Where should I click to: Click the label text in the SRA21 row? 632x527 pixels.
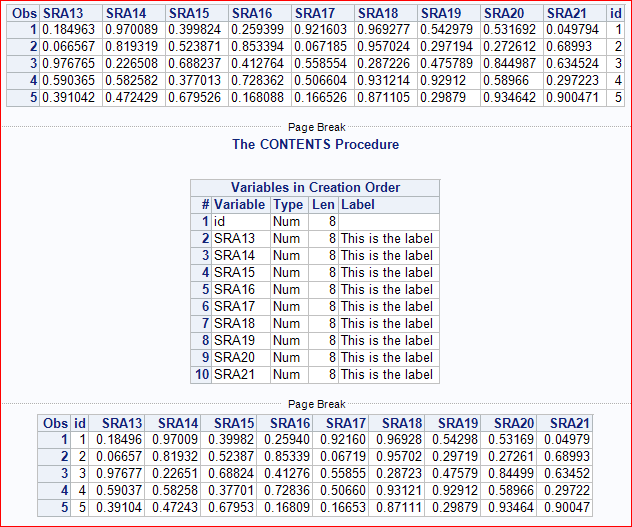click(387, 374)
